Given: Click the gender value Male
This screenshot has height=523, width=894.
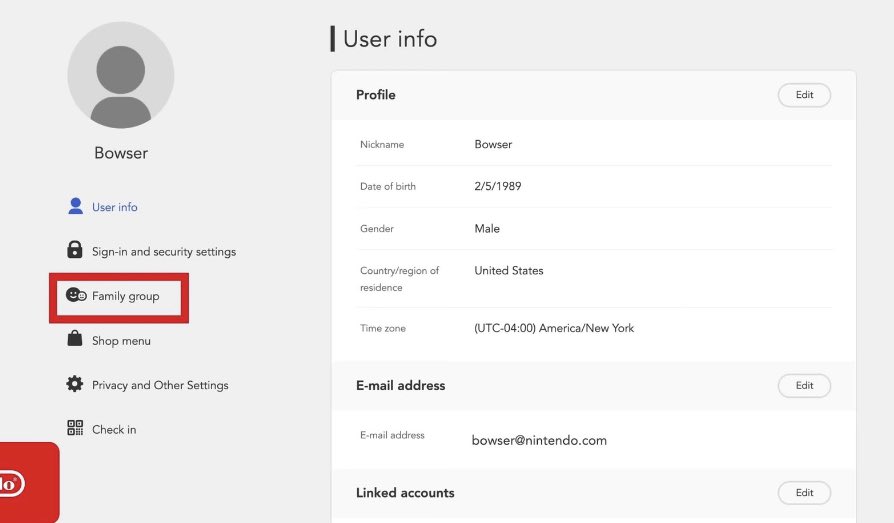Looking at the screenshot, I should pos(487,228).
